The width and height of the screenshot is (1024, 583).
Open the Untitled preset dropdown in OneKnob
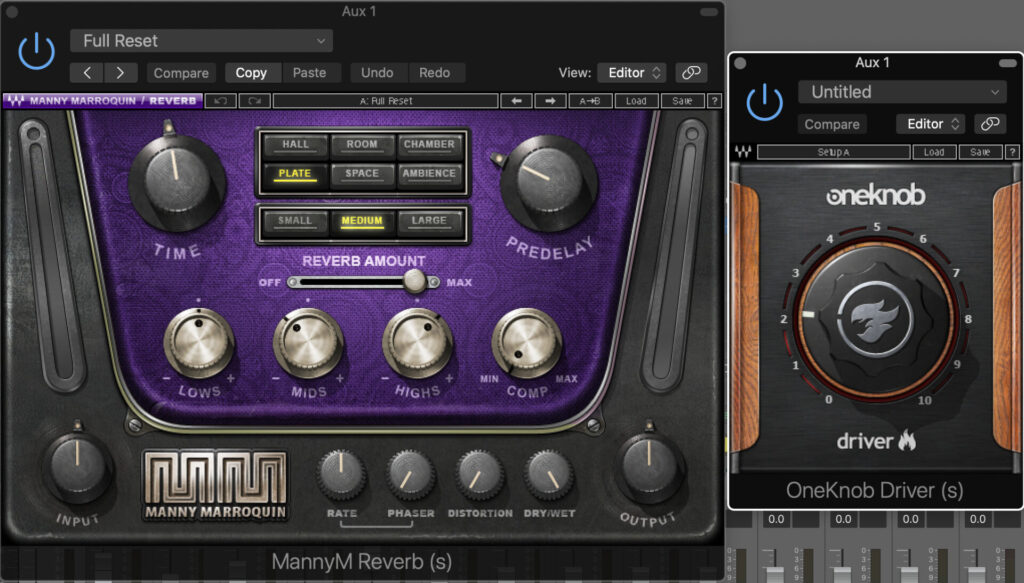click(x=902, y=91)
